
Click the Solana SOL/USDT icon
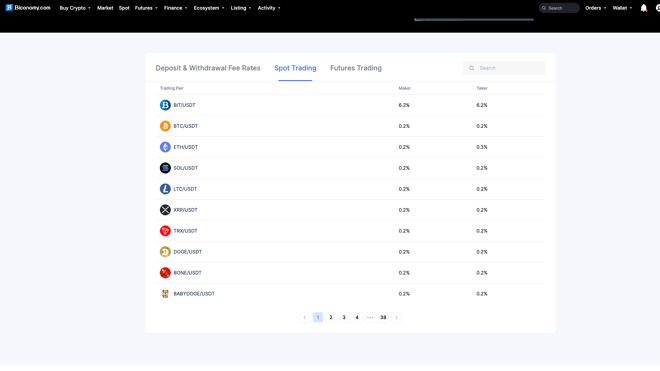[x=165, y=168]
